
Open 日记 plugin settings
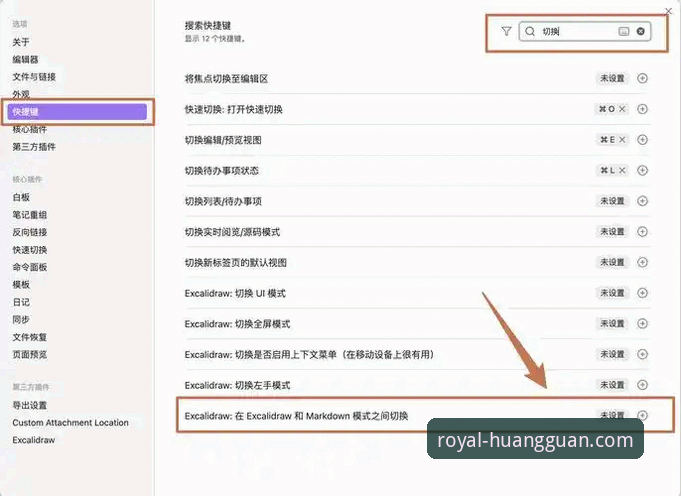tap(21, 302)
